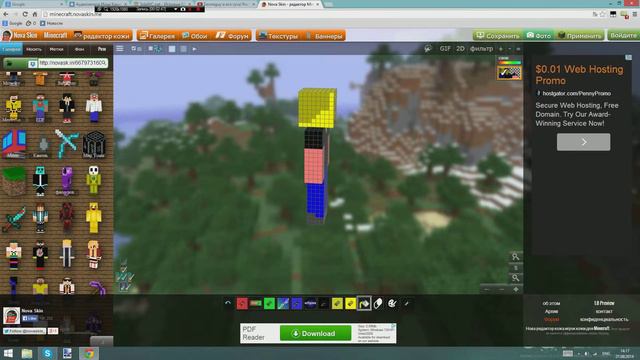Collapse the color toolbar with up chevron

click(228, 303)
